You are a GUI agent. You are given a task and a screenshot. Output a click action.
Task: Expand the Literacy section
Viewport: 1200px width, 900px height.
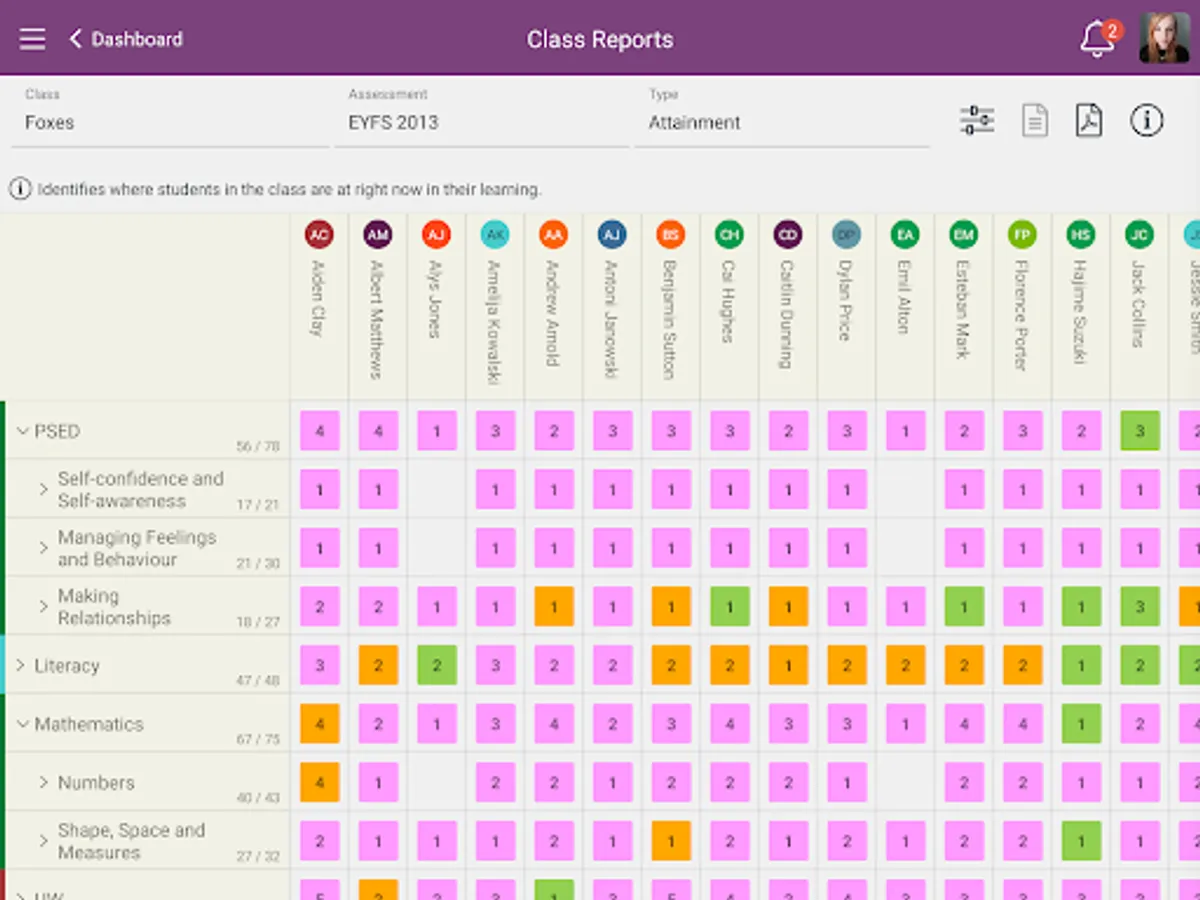(x=21, y=665)
